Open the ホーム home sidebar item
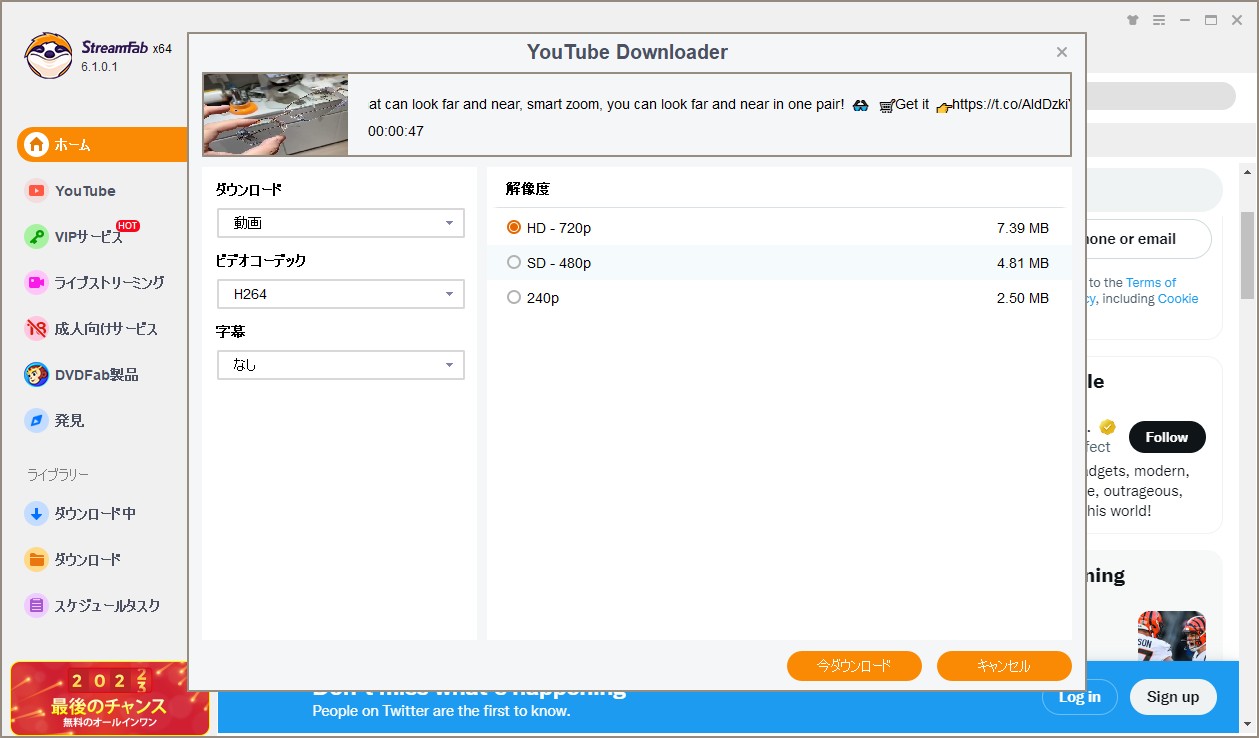This screenshot has width=1259, height=738. tap(103, 144)
